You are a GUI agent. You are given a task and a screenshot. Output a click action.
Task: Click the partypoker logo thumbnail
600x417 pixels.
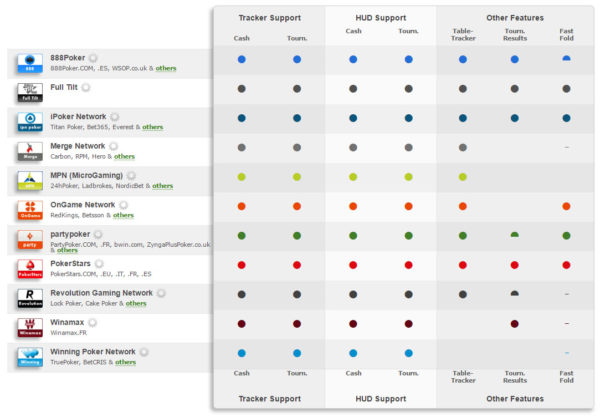(x=30, y=239)
